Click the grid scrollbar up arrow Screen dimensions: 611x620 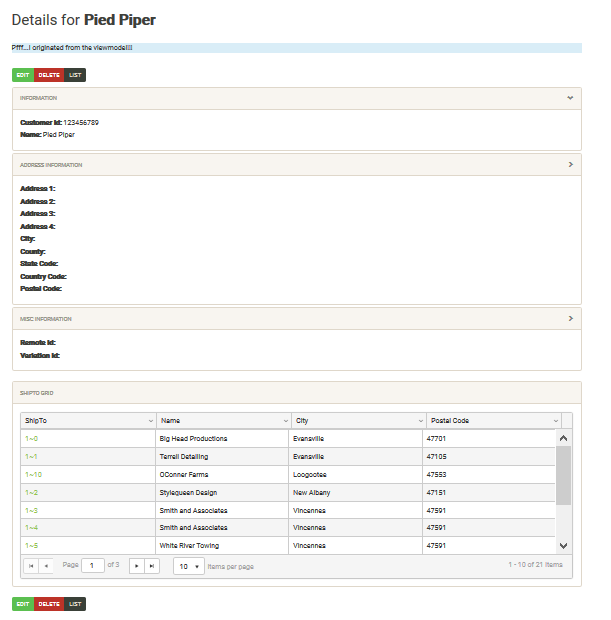564,438
